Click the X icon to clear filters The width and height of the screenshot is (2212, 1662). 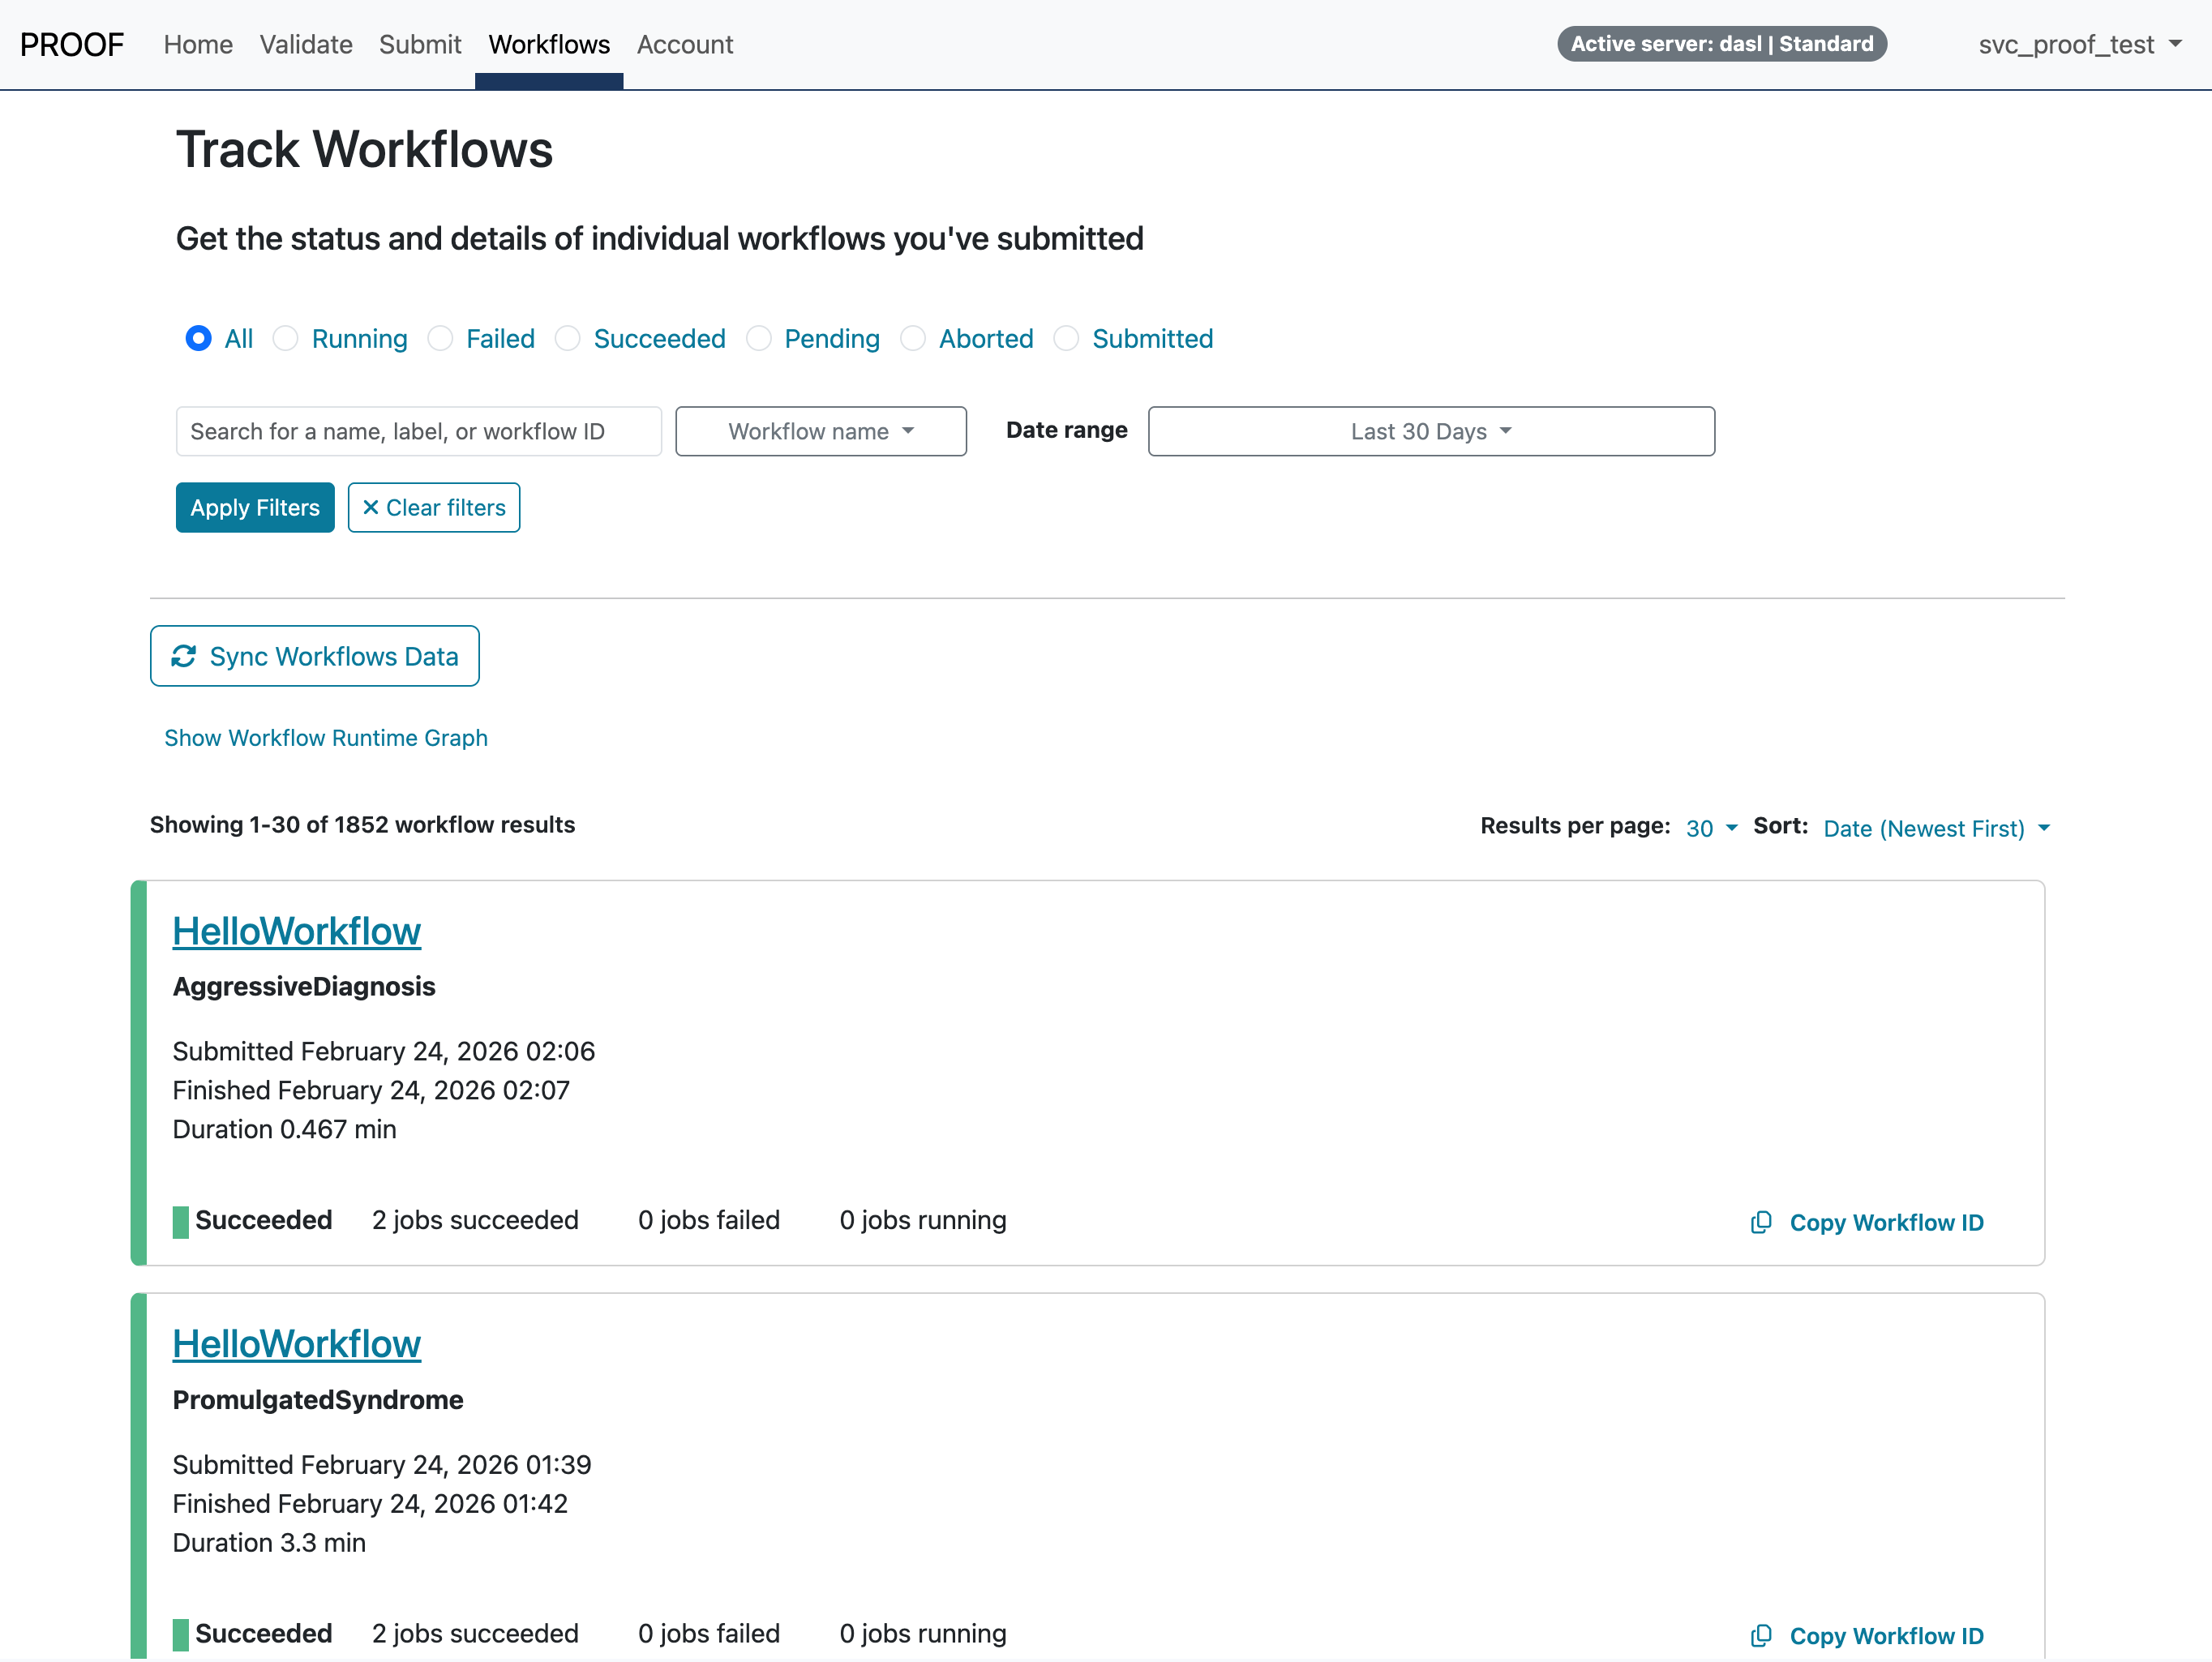371,507
